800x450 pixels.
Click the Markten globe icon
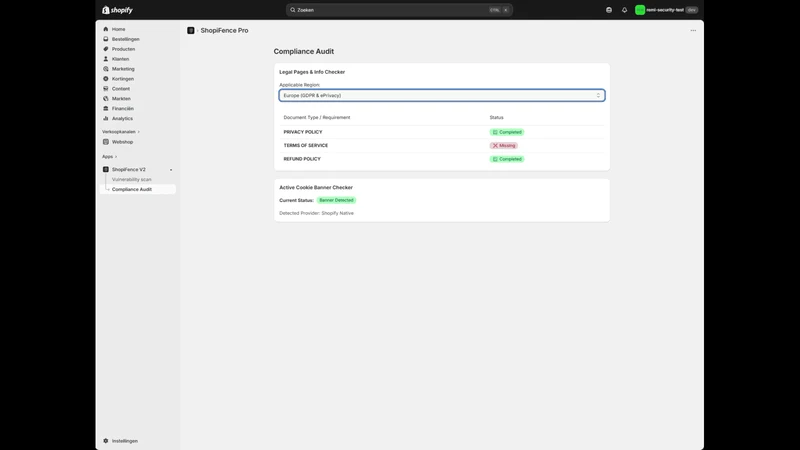click(x=106, y=98)
